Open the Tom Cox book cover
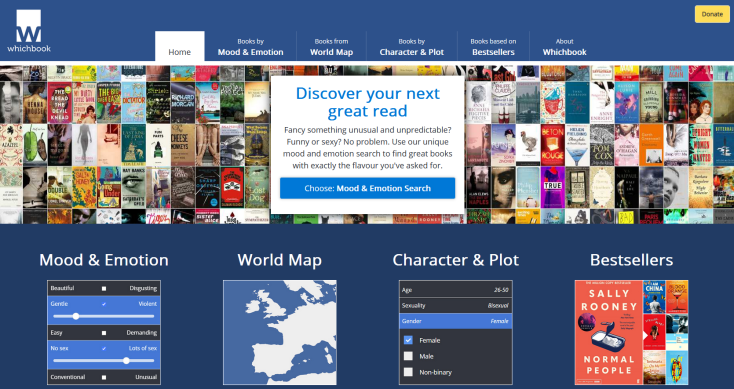The height and width of the screenshot is (389, 734). tap(602, 145)
